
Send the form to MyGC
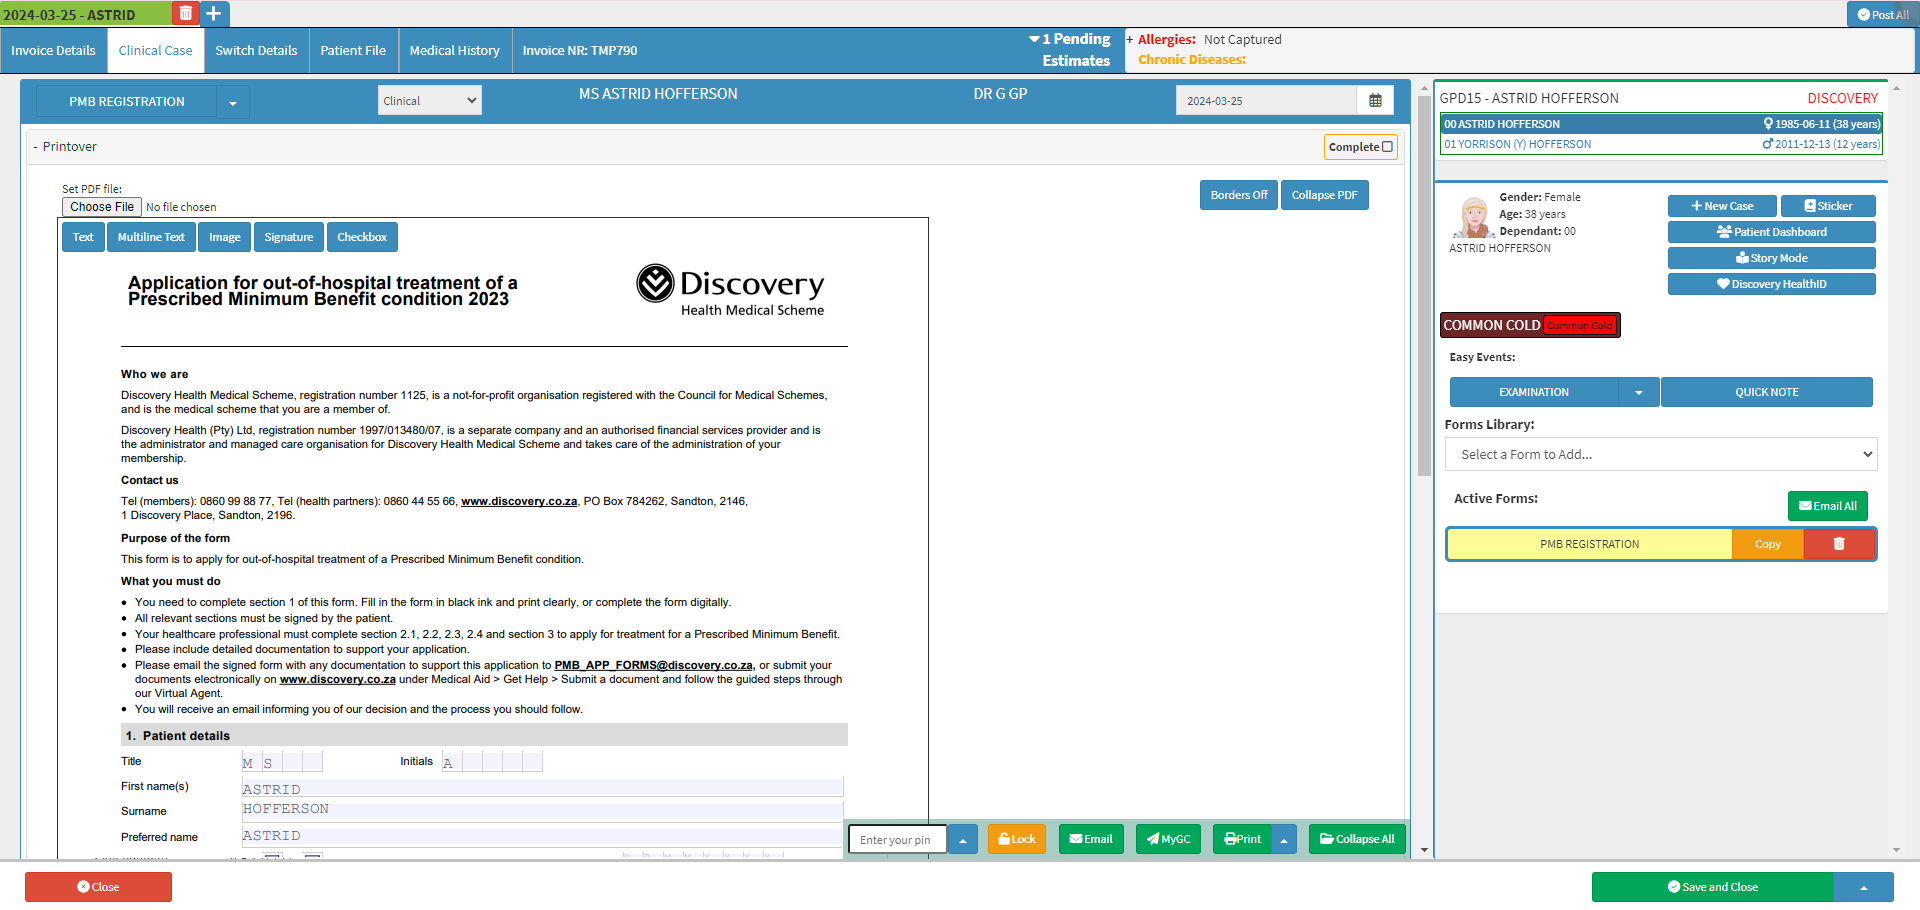pos(1168,839)
